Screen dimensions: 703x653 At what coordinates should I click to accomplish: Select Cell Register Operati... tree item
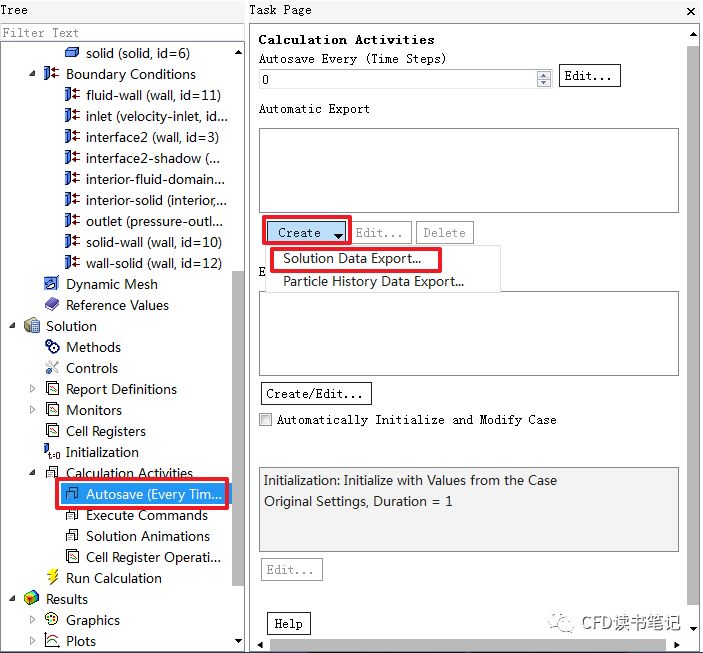point(153,557)
